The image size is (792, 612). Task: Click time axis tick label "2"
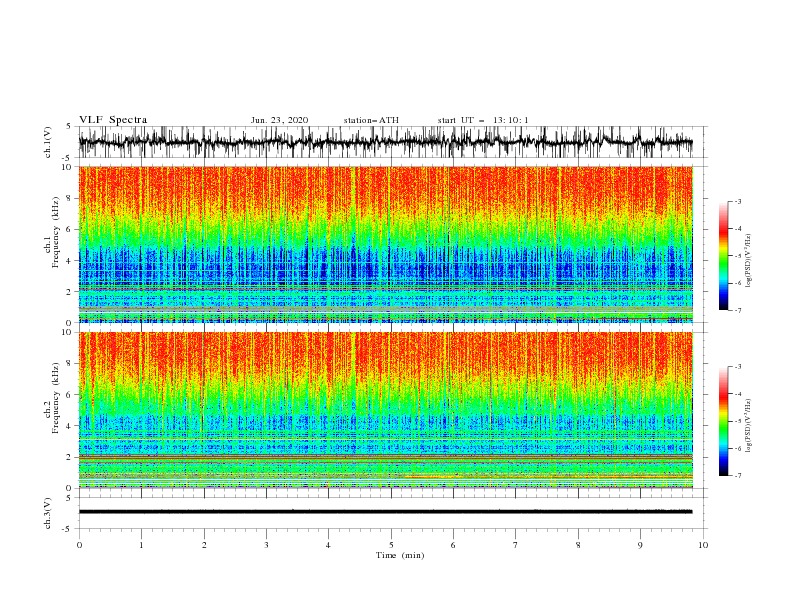click(x=204, y=545)
